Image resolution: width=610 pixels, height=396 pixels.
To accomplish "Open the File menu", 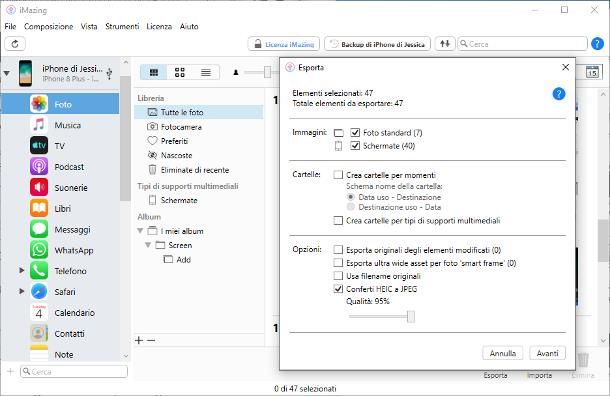I will 11,26.
